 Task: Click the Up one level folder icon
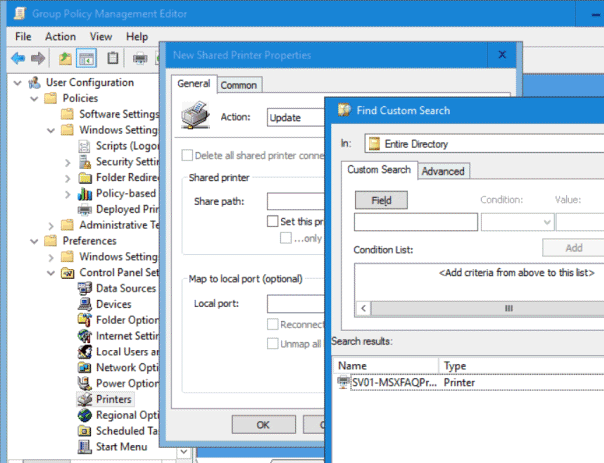(x=65, y=59)
